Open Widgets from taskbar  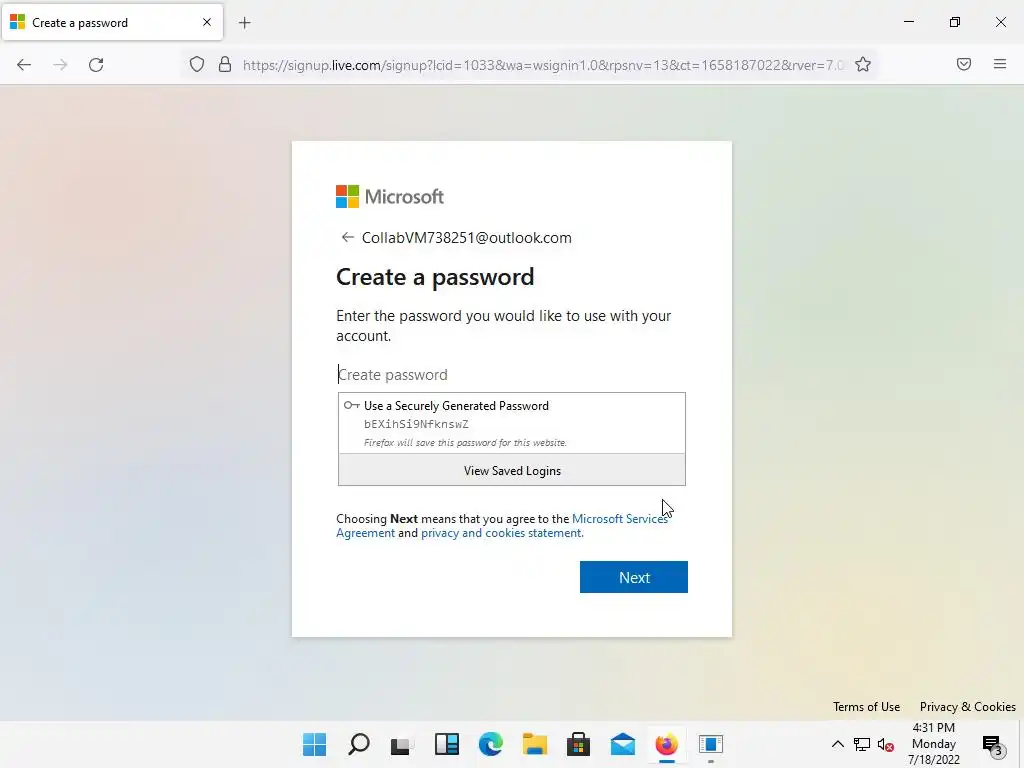pos(447,744)
